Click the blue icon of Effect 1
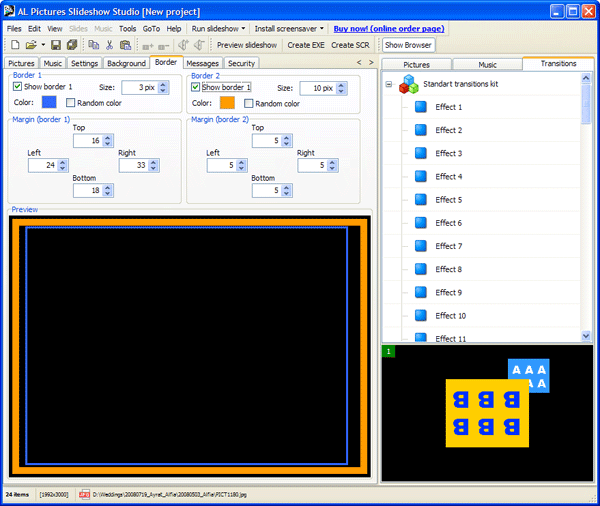Image resolution: width=600 pixels, height=506 pixels. [421, 107]
